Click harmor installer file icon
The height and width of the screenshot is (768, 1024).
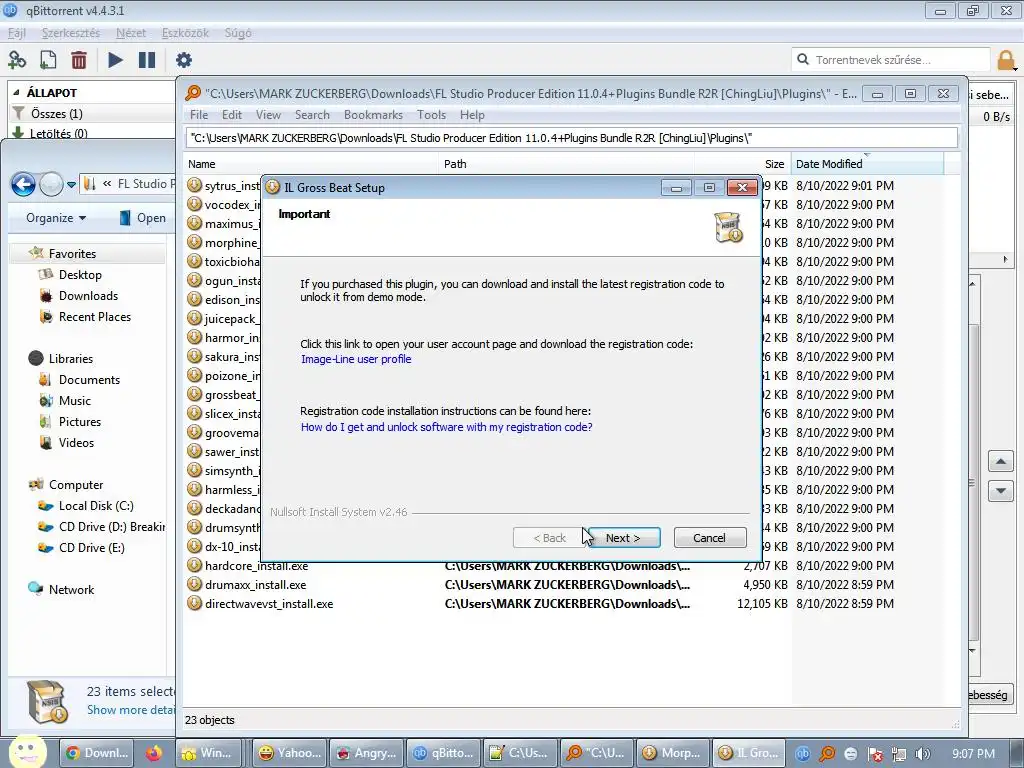(x=195, y=338)
